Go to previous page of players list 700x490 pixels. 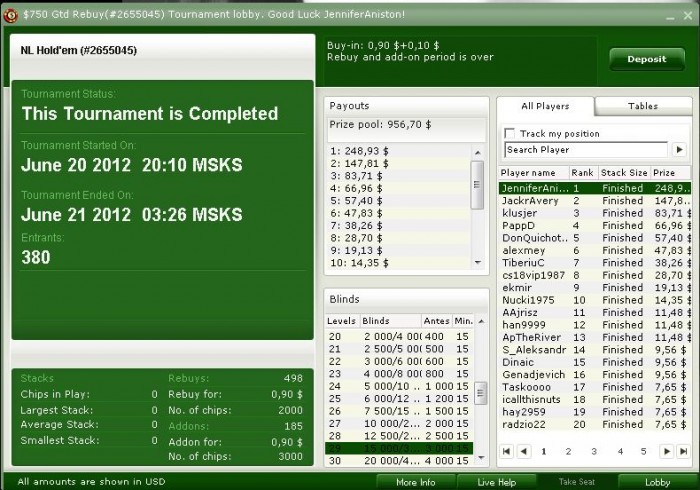tap(524, 451)
